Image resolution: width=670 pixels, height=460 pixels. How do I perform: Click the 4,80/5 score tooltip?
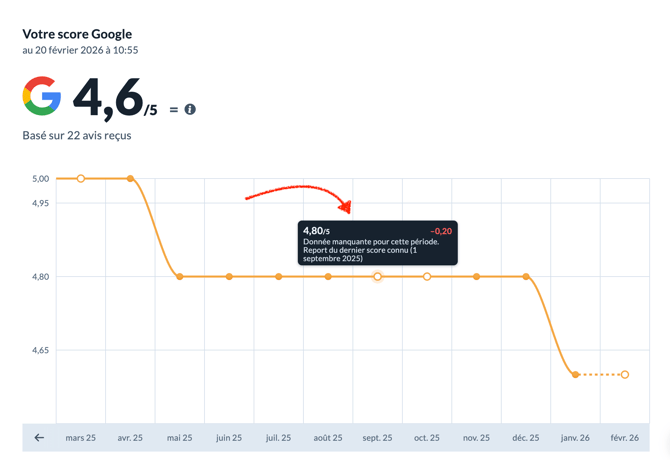pos(378,243)
